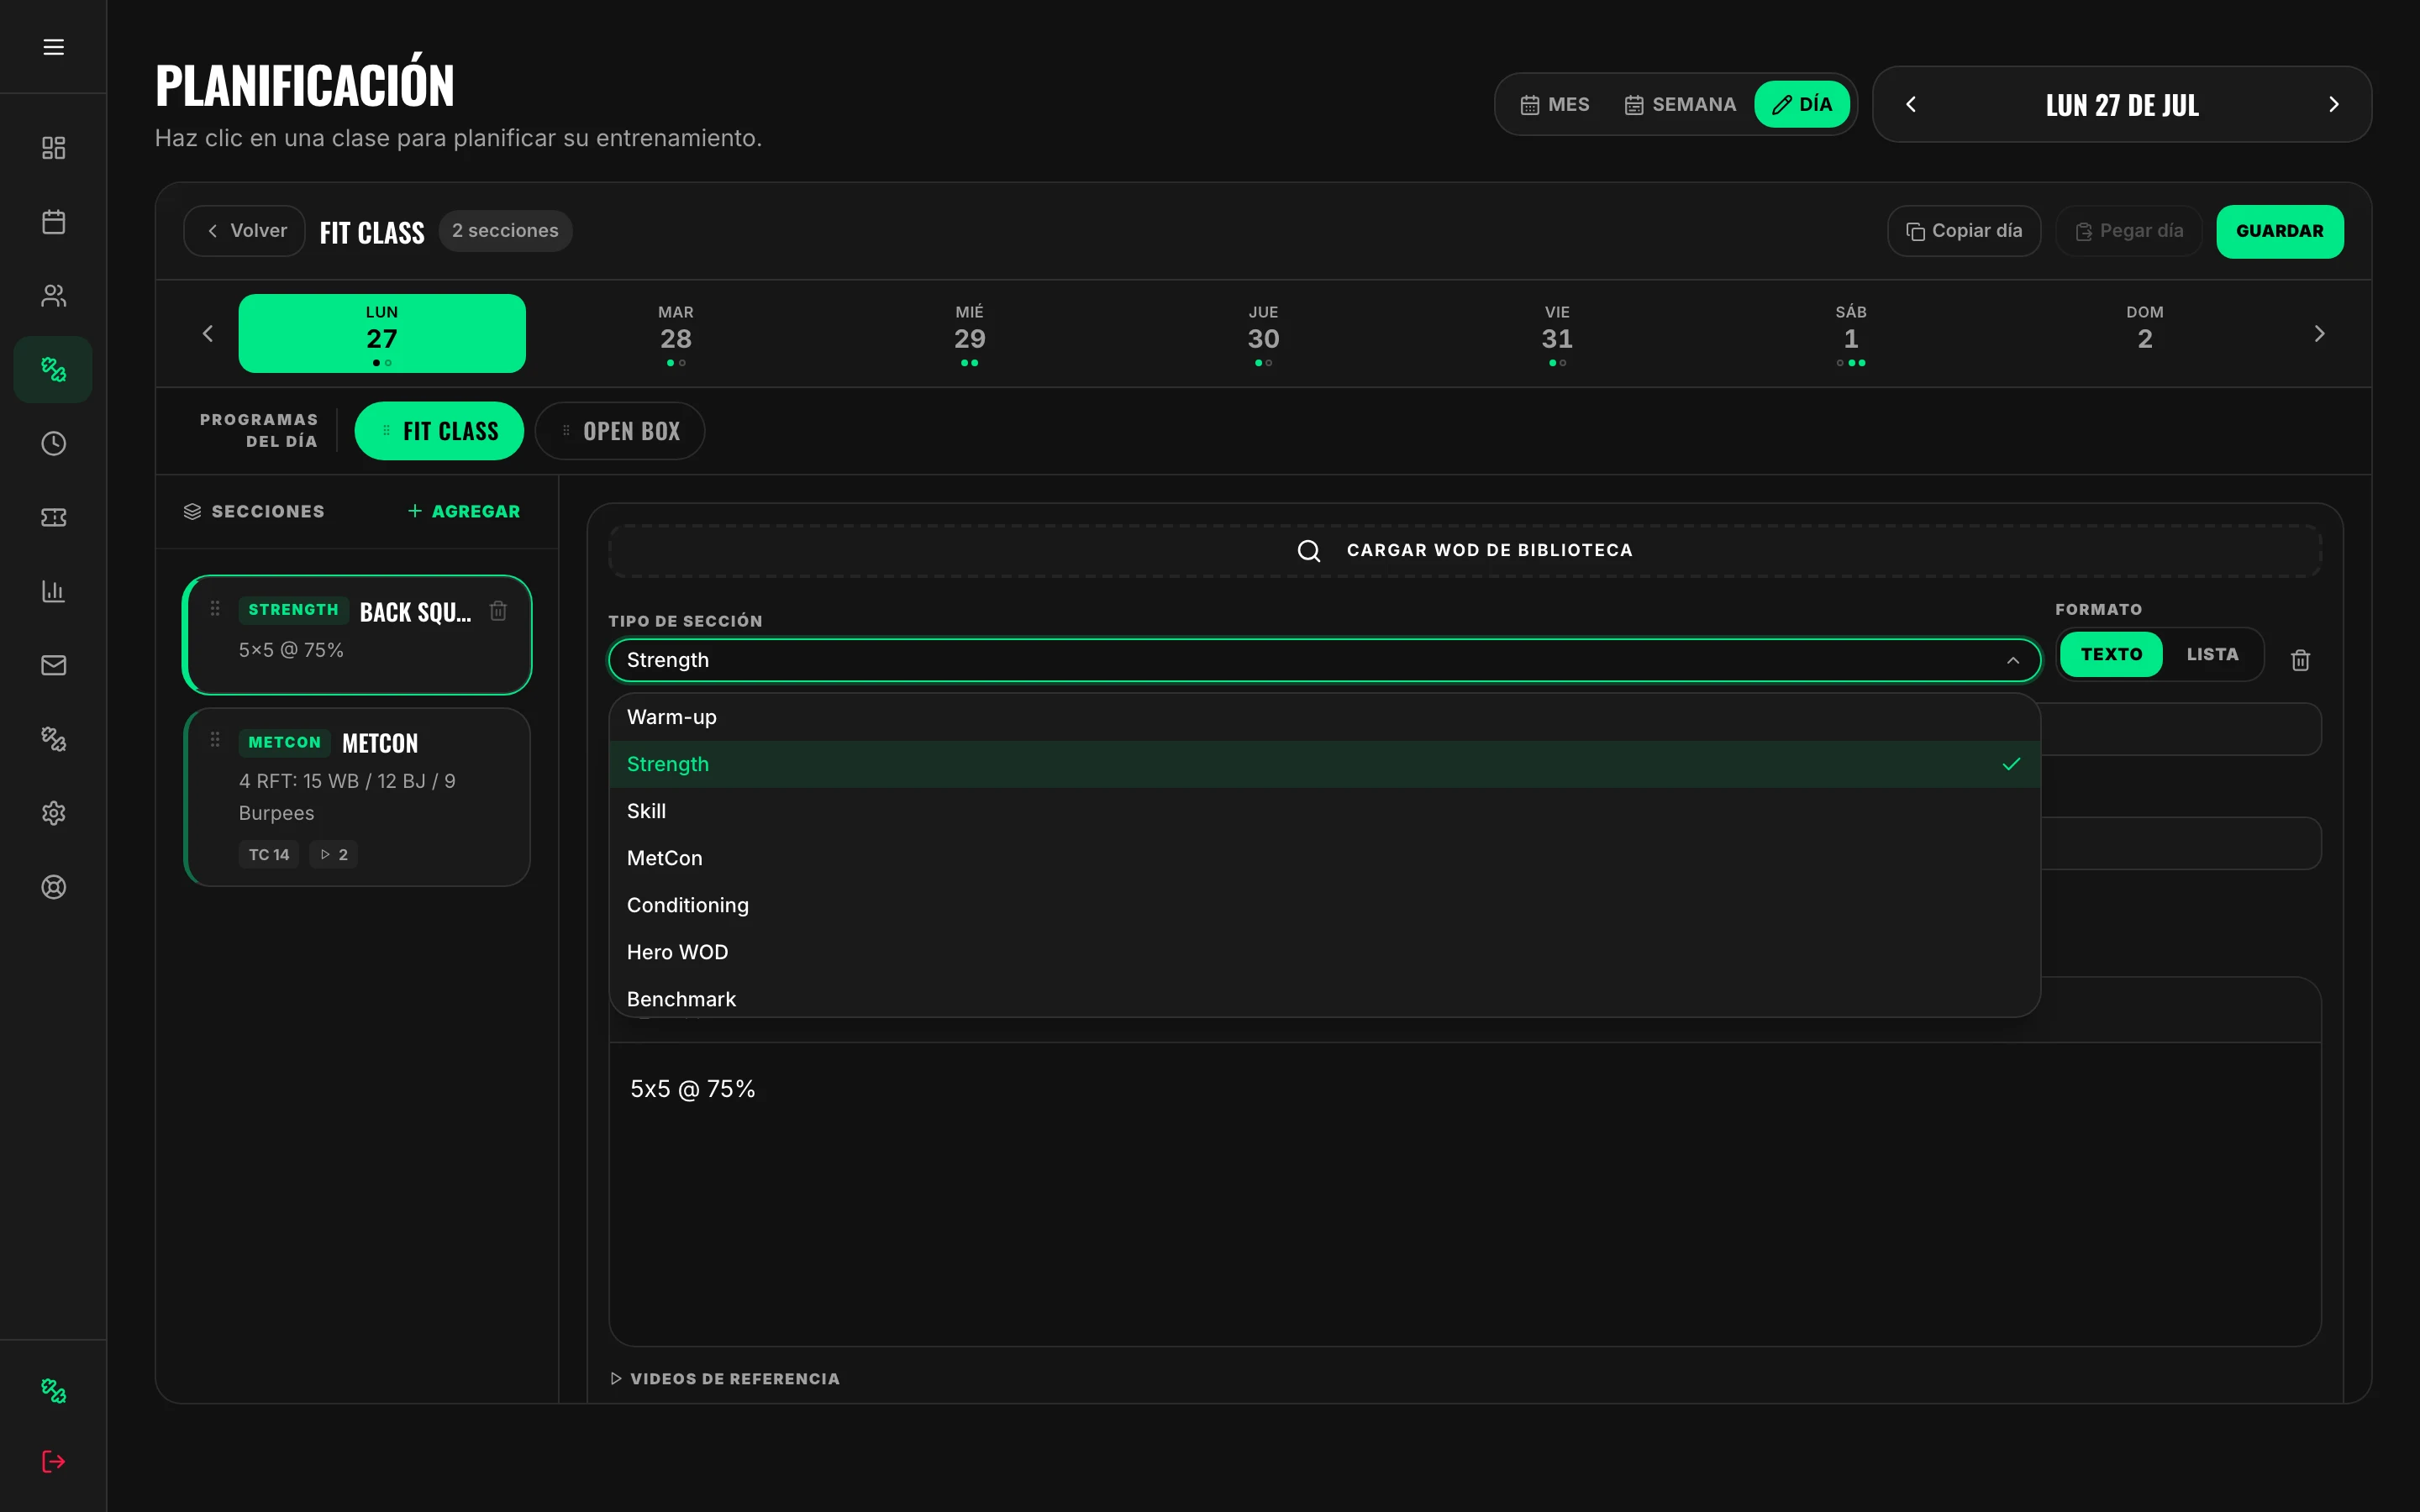Switch to the Mes view

coord(1555,104)
